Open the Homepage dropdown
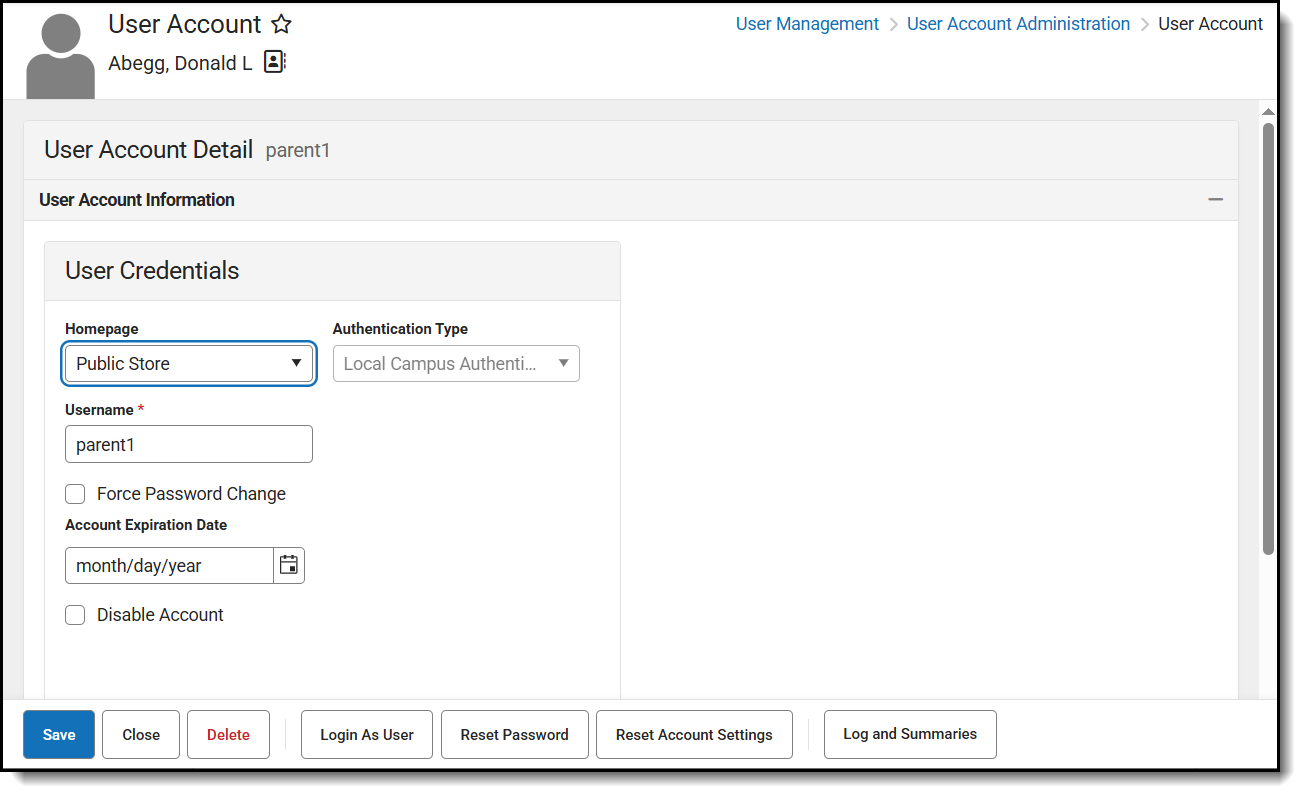1305x797 pixels. click(189, 363)
